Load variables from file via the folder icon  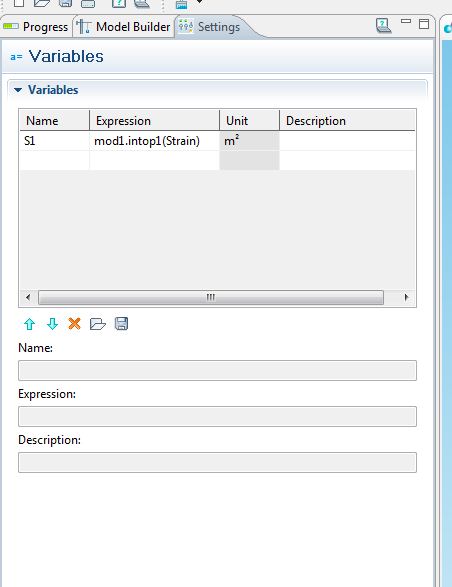pyautogui.click(x=98, y=324)
